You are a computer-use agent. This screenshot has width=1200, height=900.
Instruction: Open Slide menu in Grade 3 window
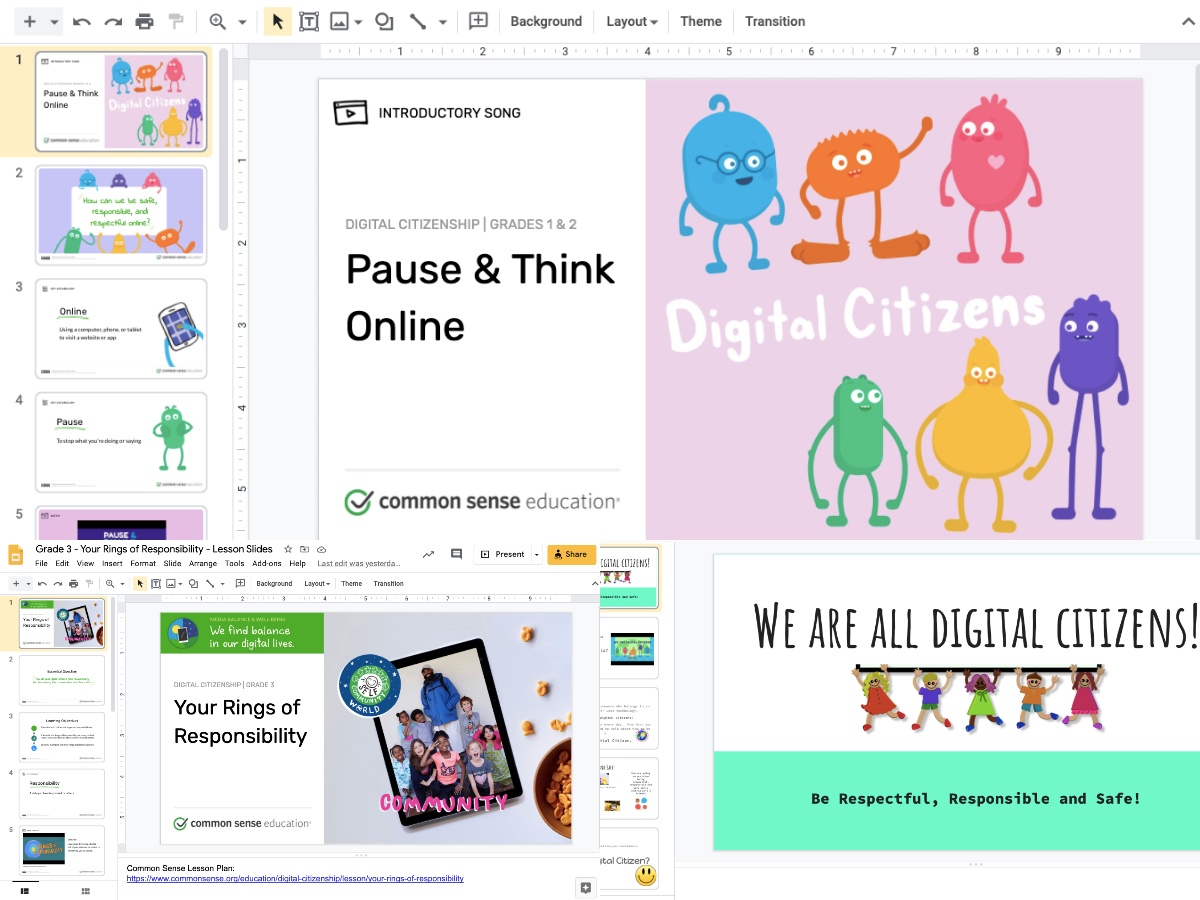coord(172,564)
